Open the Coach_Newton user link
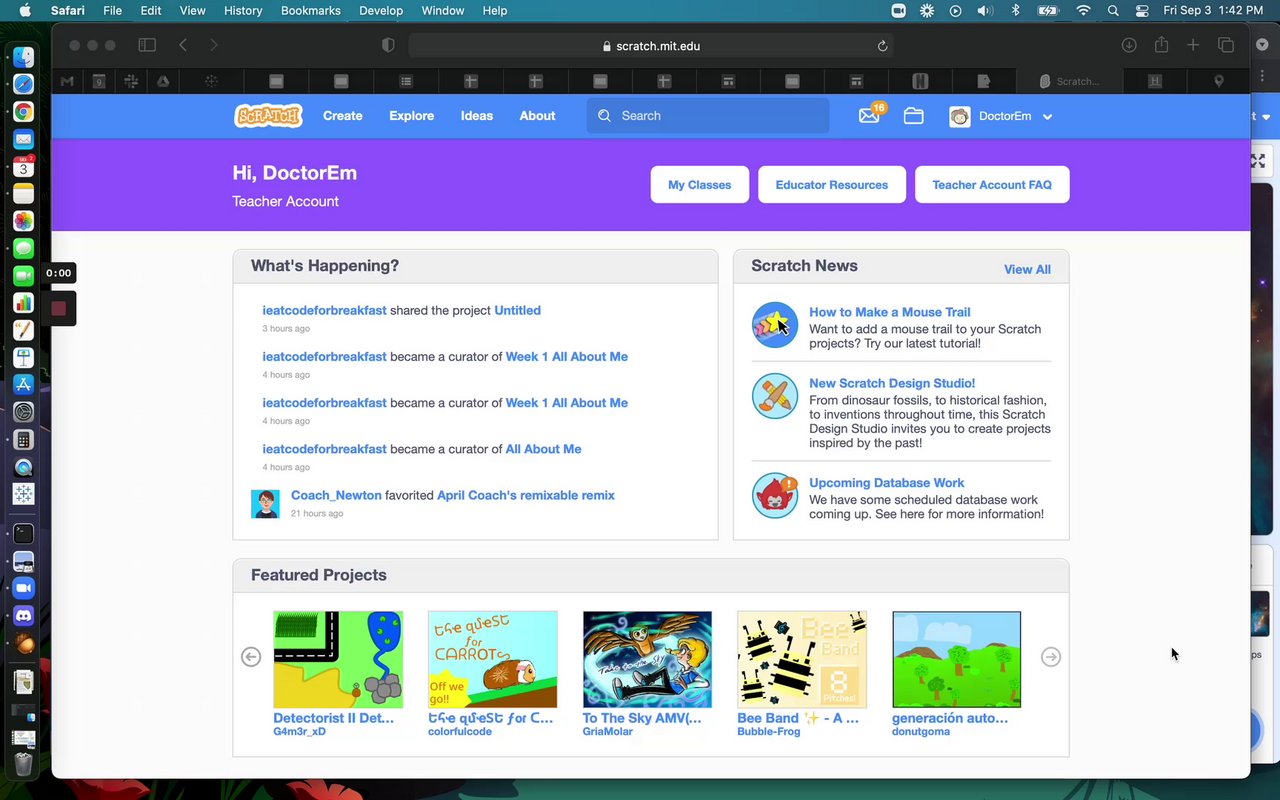The image size is (1280, 800). point(336,495)
